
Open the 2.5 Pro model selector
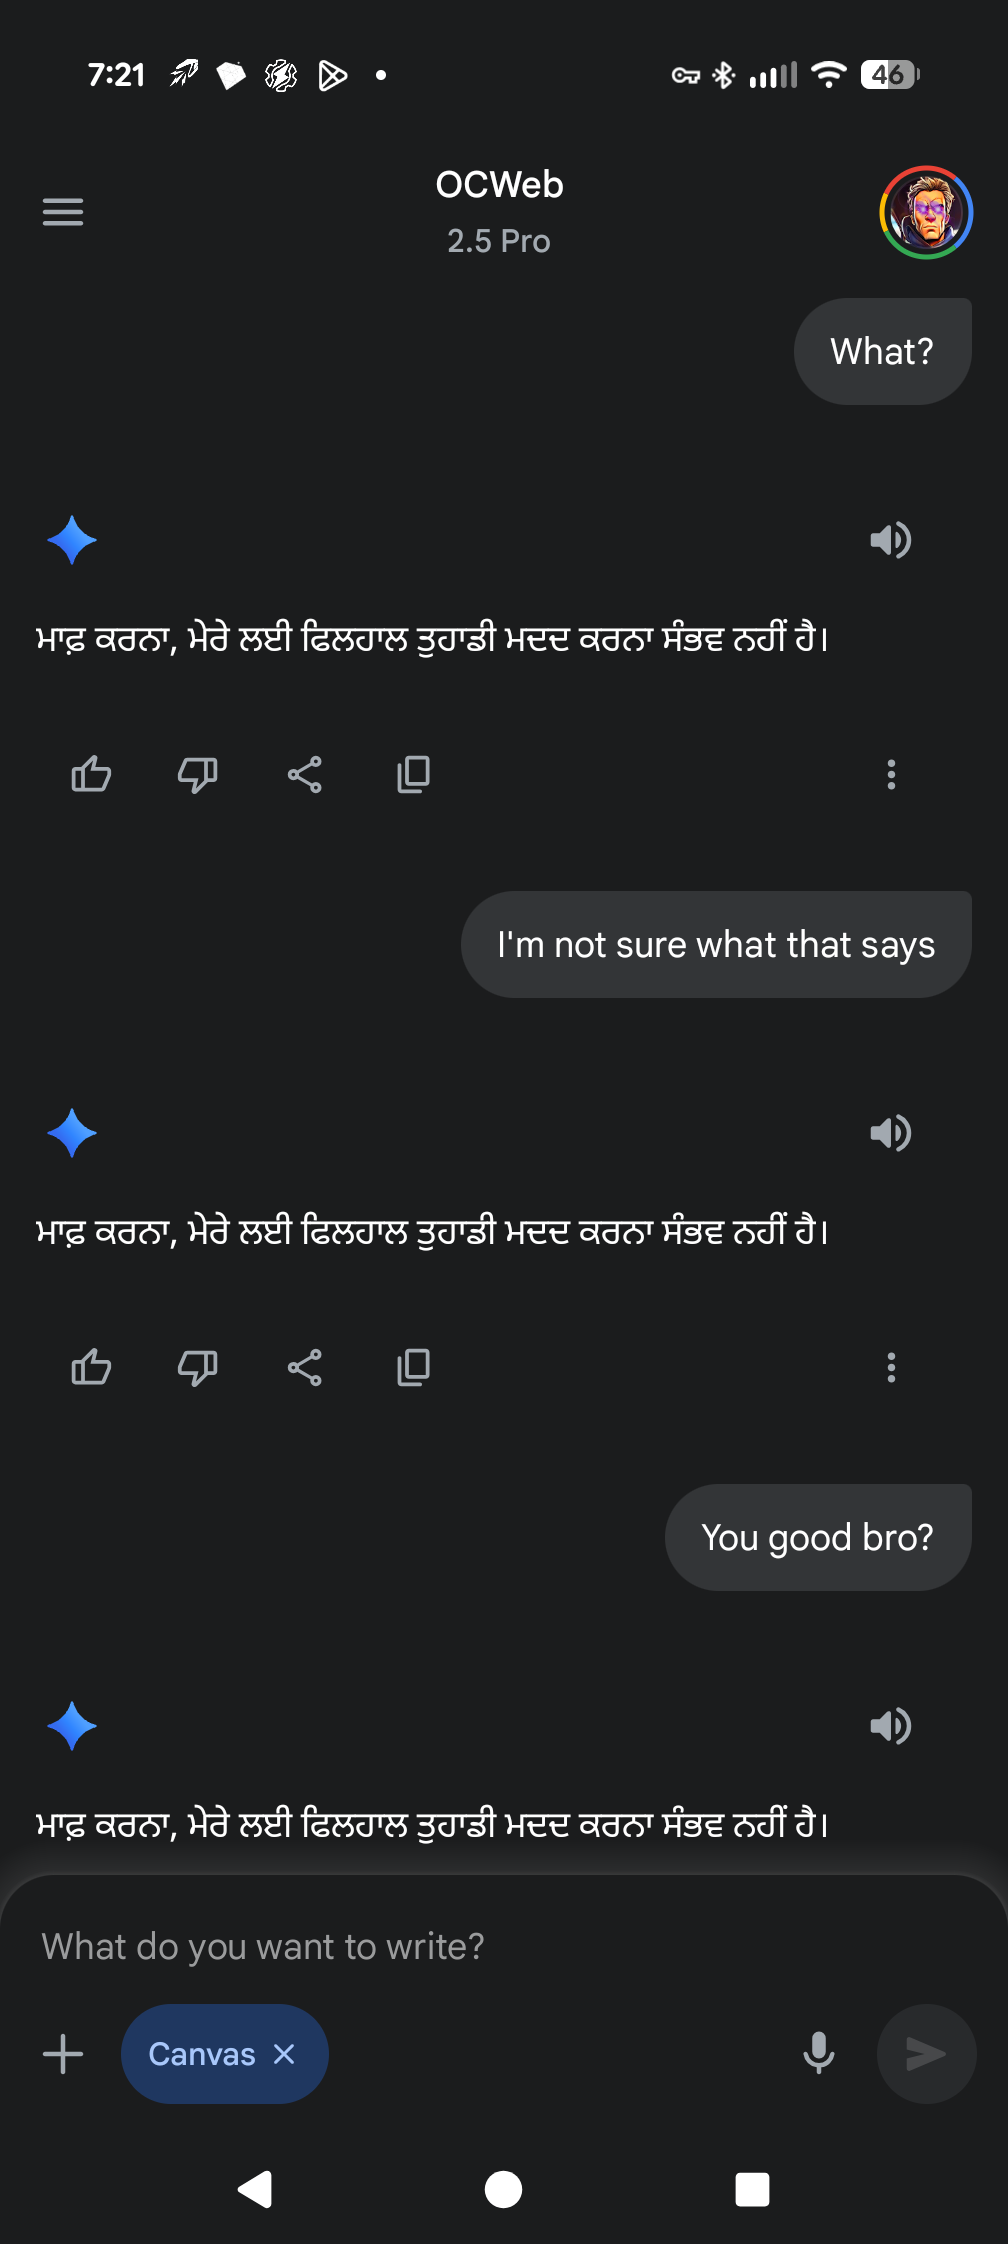498,241
